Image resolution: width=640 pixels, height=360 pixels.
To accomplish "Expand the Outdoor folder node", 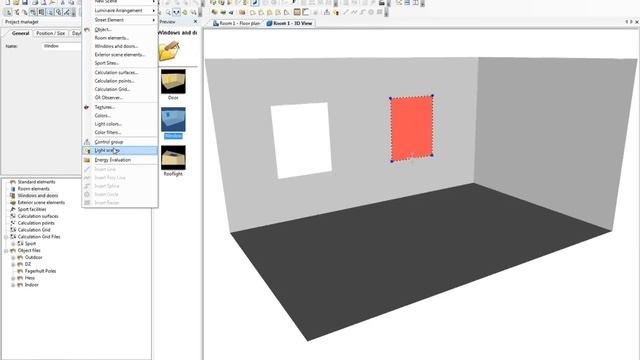I will [13, 258].
